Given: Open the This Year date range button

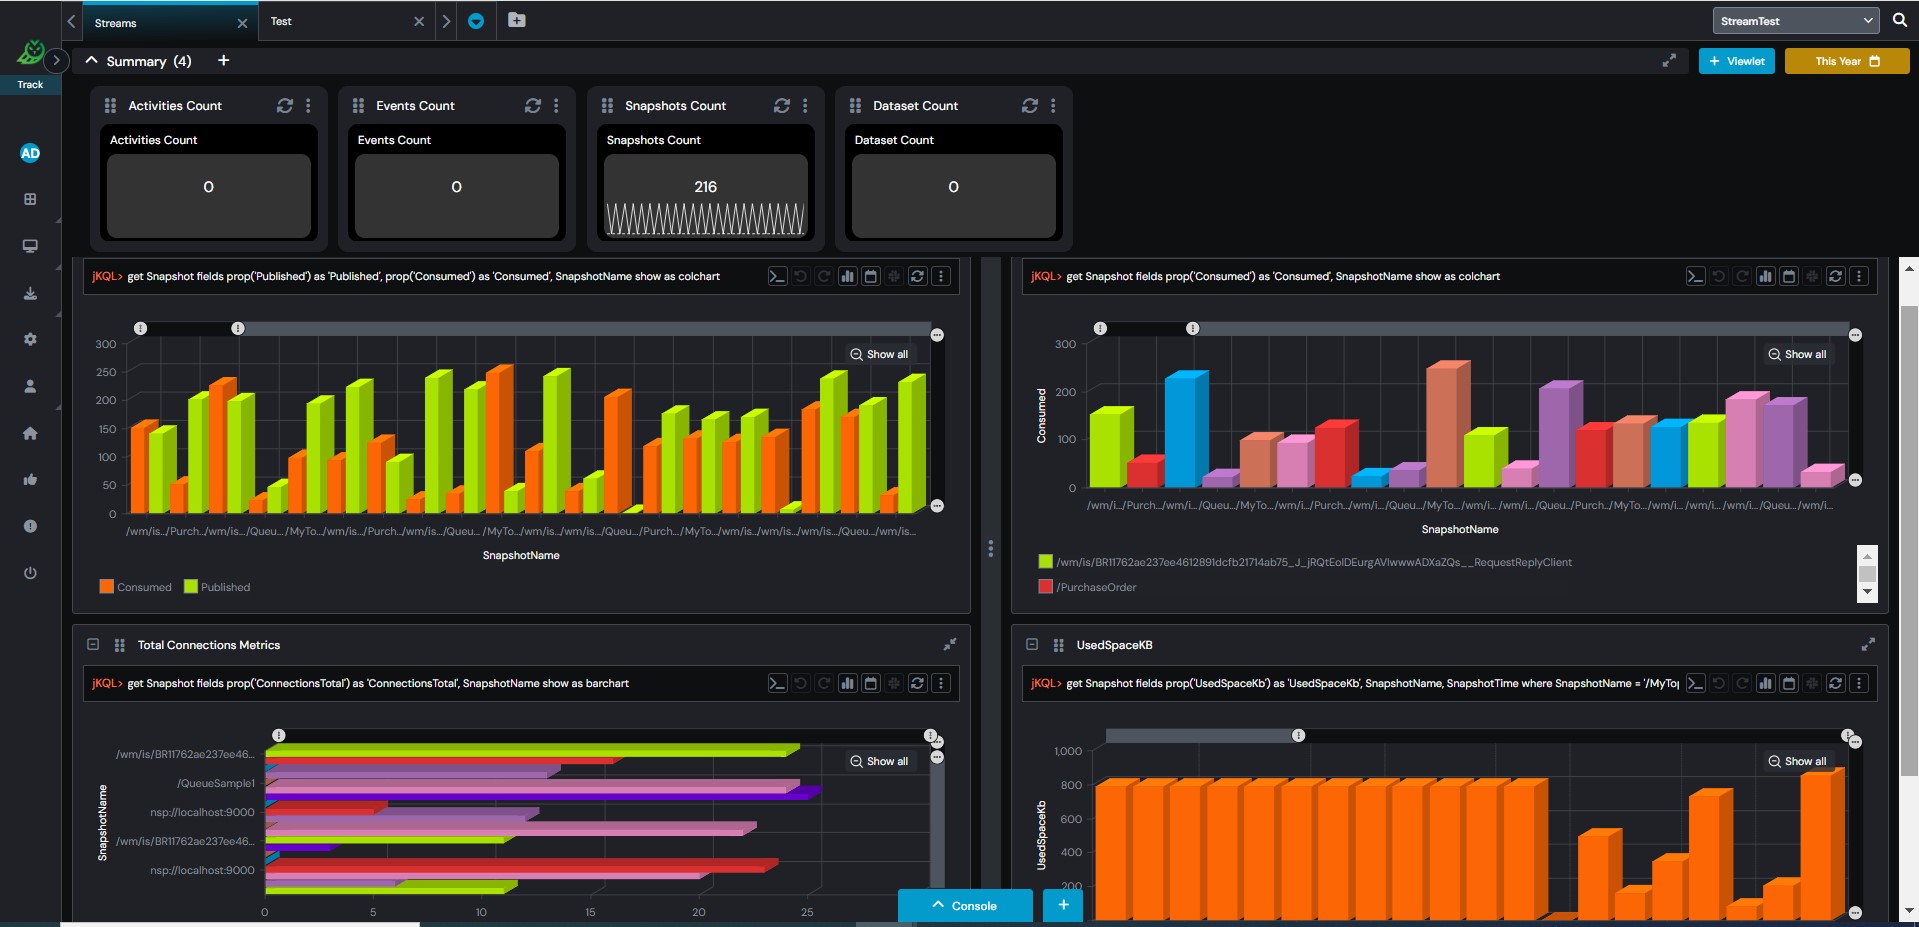Looking at the screenshot, I should (x=1846, y=61).
